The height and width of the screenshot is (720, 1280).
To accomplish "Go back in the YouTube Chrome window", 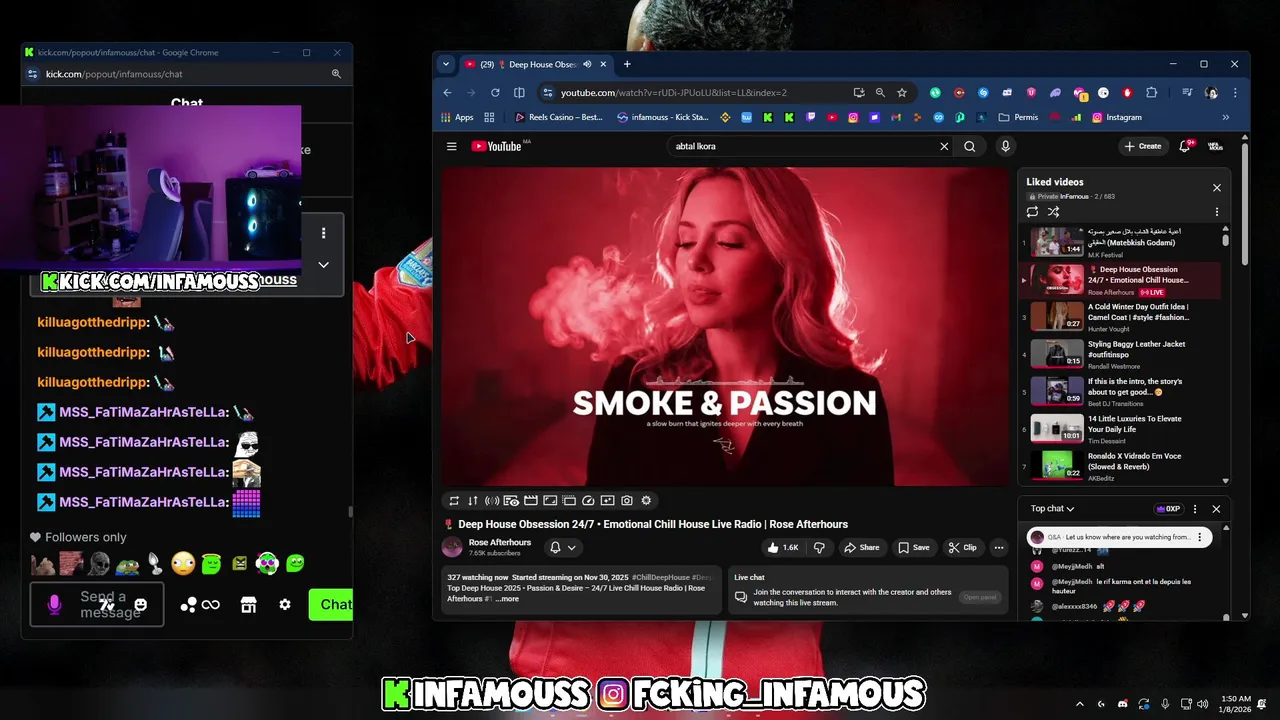I will pyautogui.click(x=447, y=92).
